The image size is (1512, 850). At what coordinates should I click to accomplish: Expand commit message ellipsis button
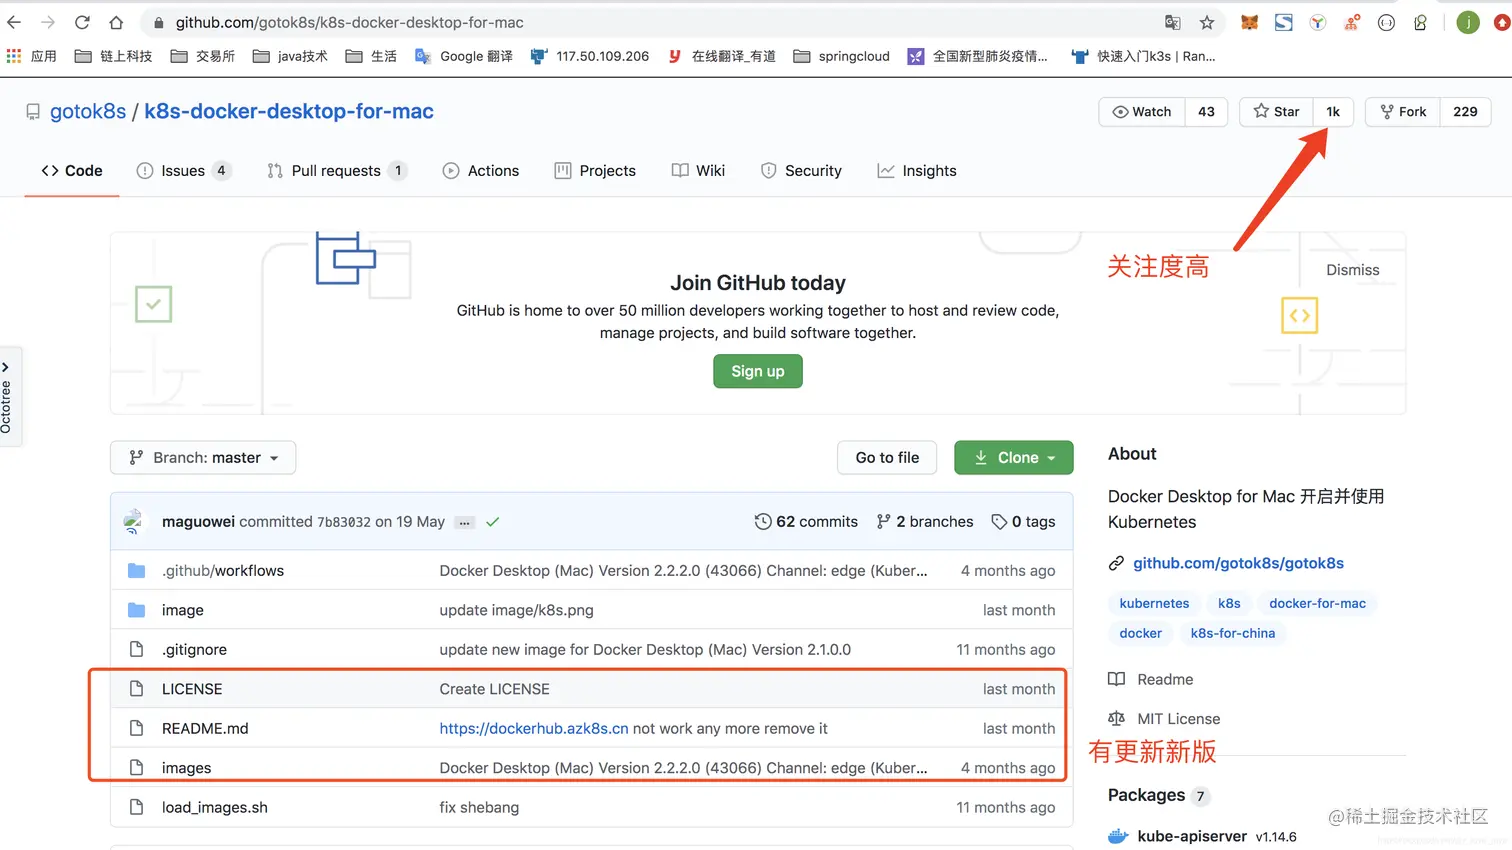464,523
